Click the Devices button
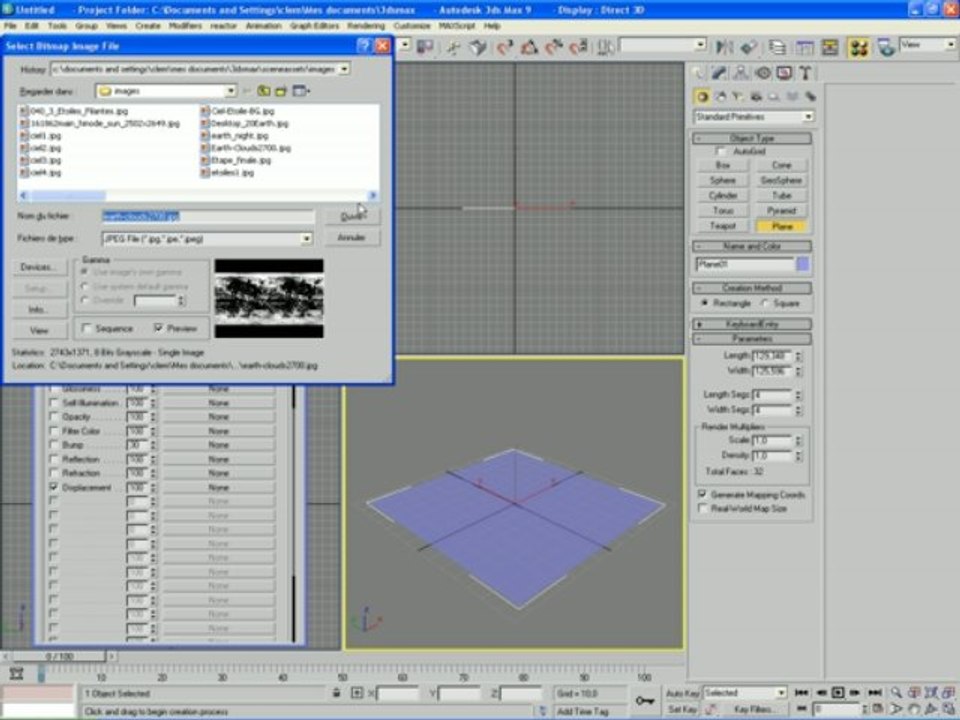960x720 pixels. point(40,267)
